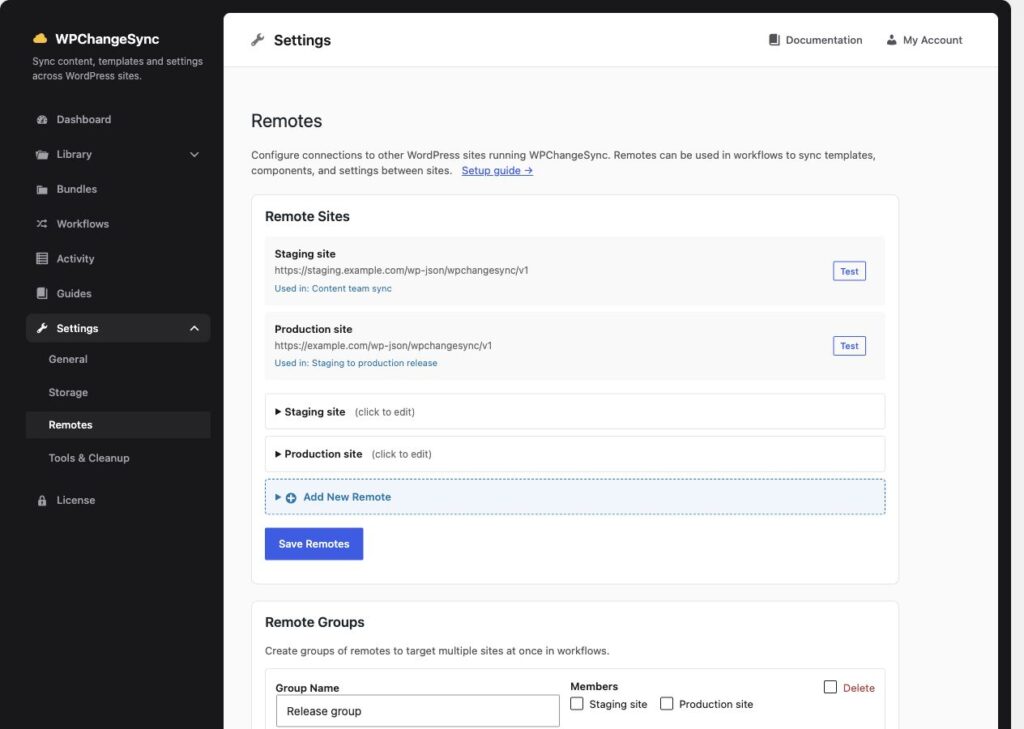Click the Group Name input field
The image size is (1024, 729).
click(x=417, y=711)
